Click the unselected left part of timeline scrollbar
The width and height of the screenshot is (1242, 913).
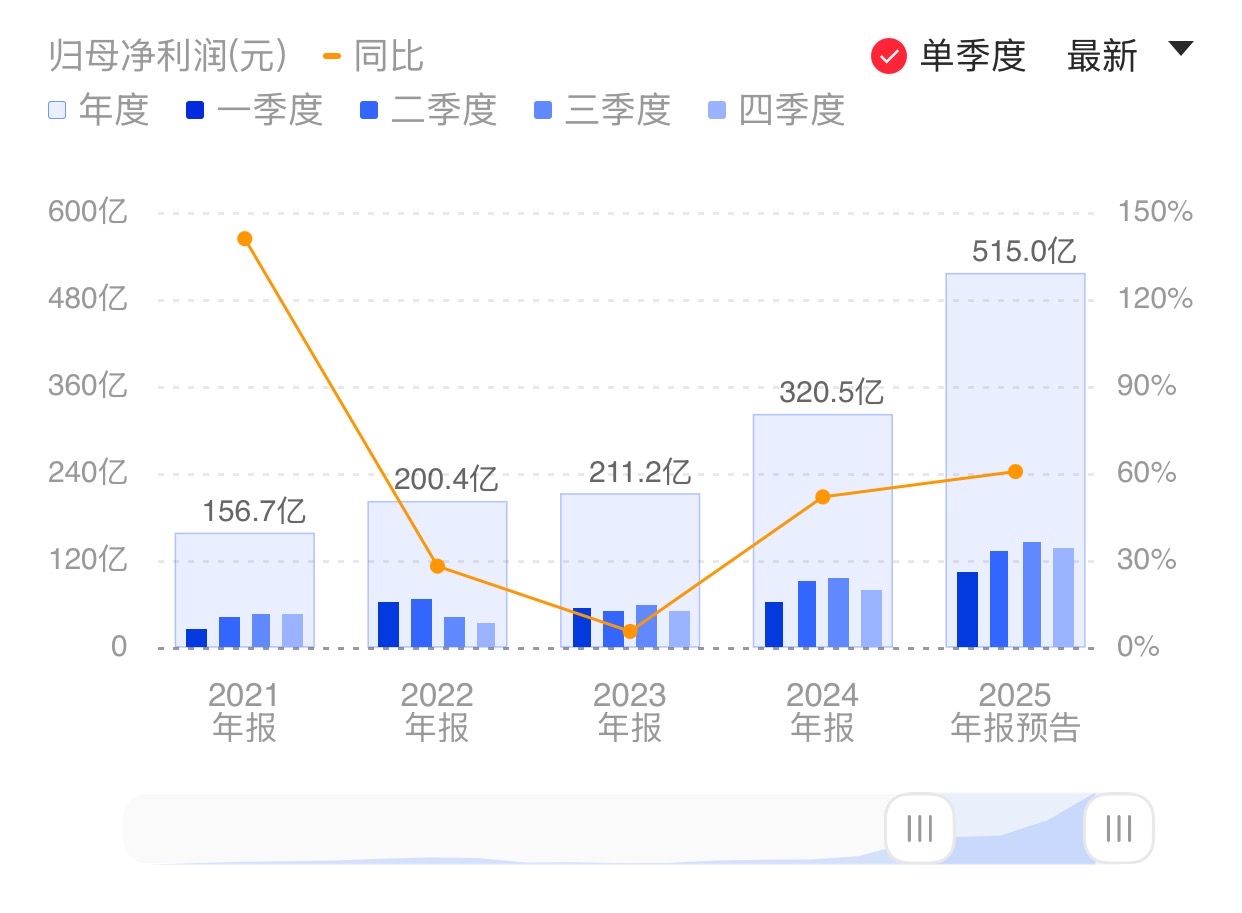(x=505, y=828)
